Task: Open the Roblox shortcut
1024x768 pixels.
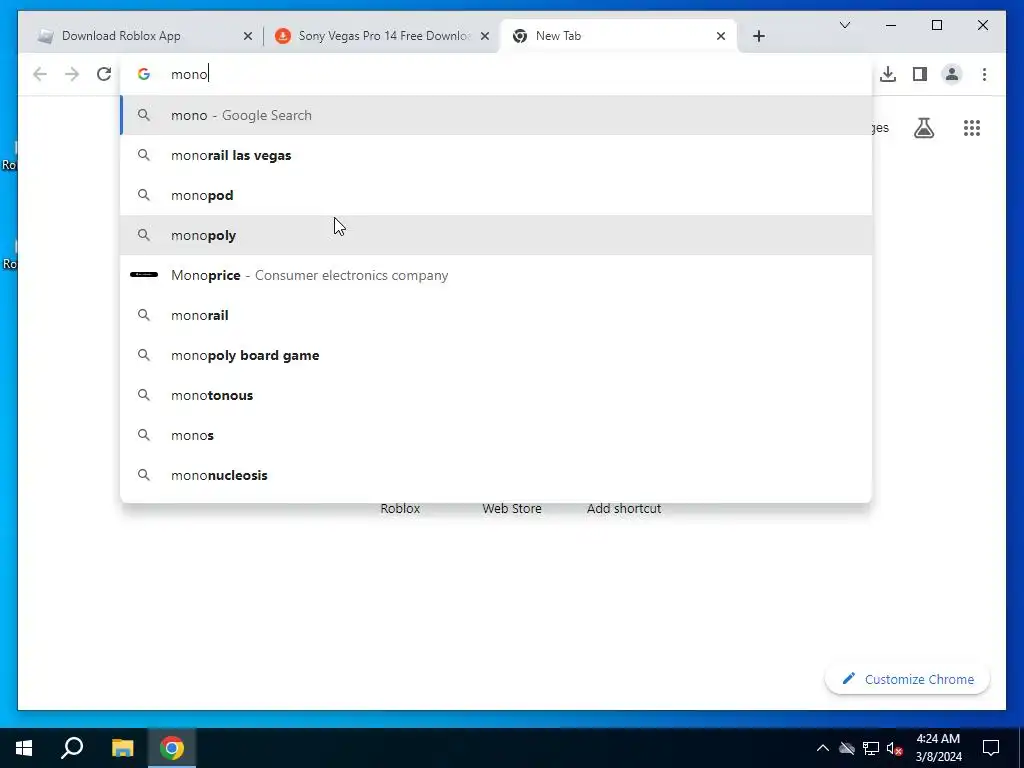Action: pos(400,508)
